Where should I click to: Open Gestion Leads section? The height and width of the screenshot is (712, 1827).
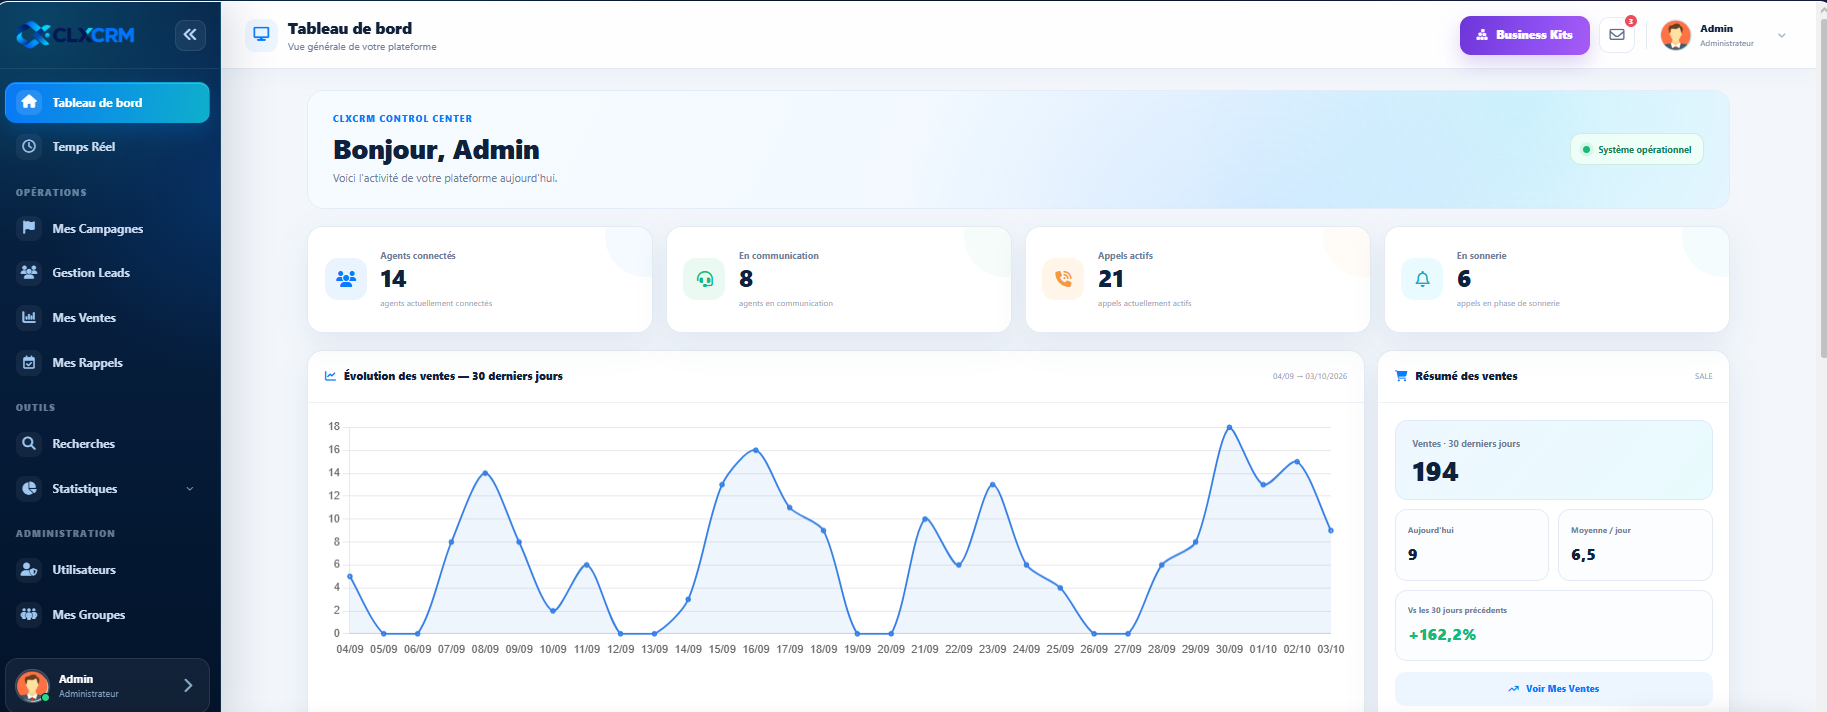pyautogui.click(x=107, y=273)
